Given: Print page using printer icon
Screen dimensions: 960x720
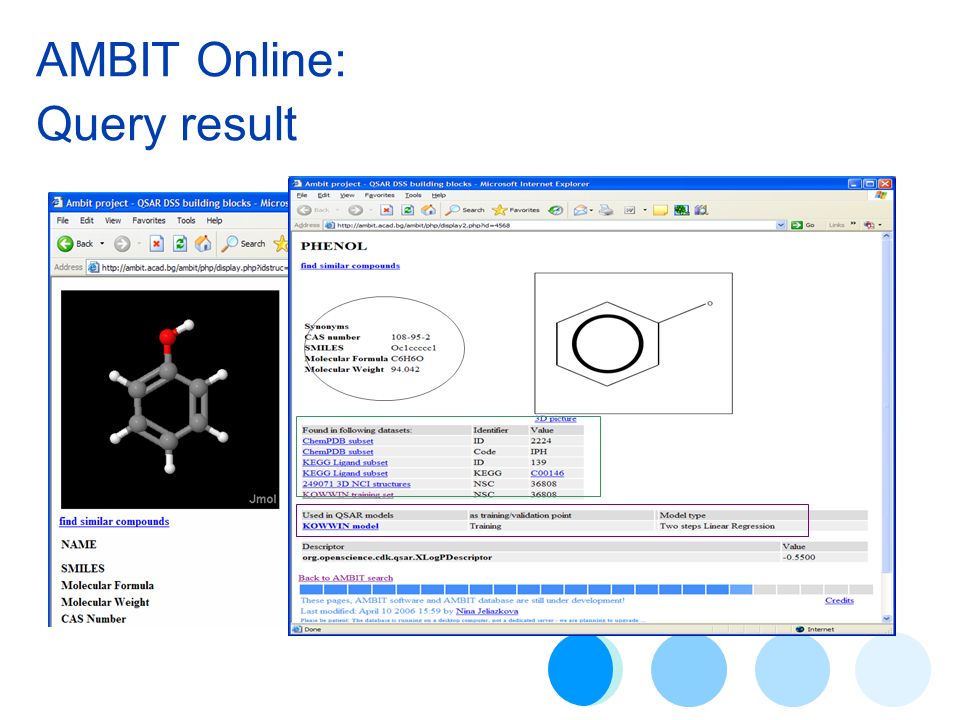Looking at the screenshot, I should (x=606, y=210).
